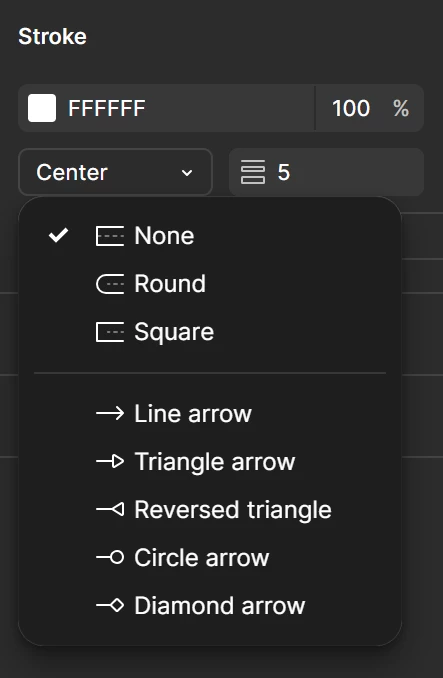Click the None cap icon

(x=110, y=236)
